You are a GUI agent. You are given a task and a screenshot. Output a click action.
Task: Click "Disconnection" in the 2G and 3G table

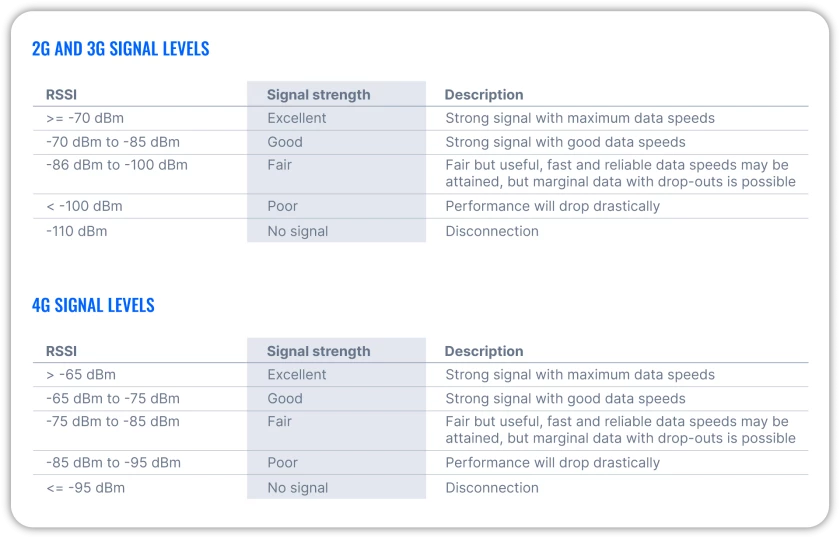point(492,231)
